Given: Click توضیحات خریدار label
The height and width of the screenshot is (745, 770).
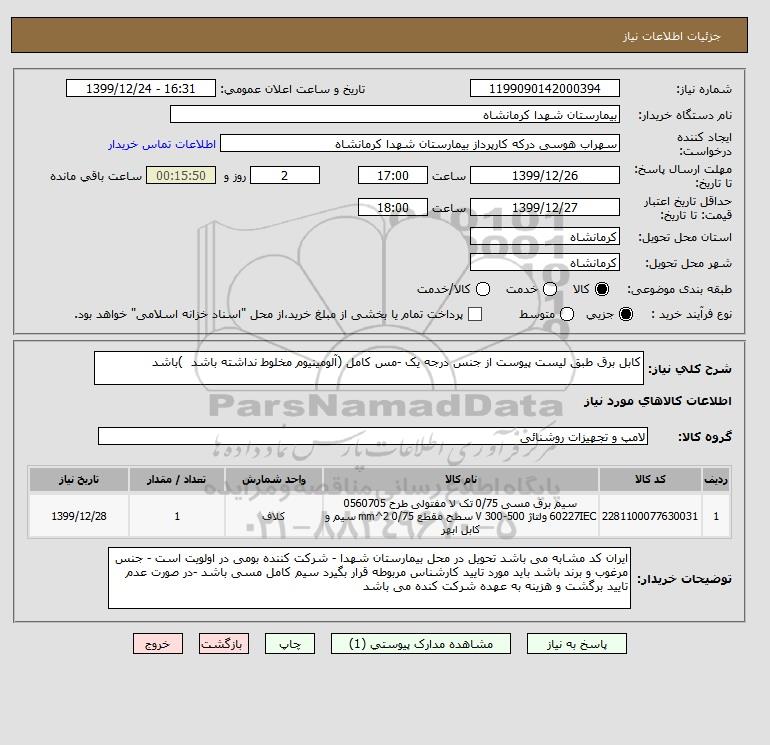Looking at the screenshot, I should [x=684, y=579].
